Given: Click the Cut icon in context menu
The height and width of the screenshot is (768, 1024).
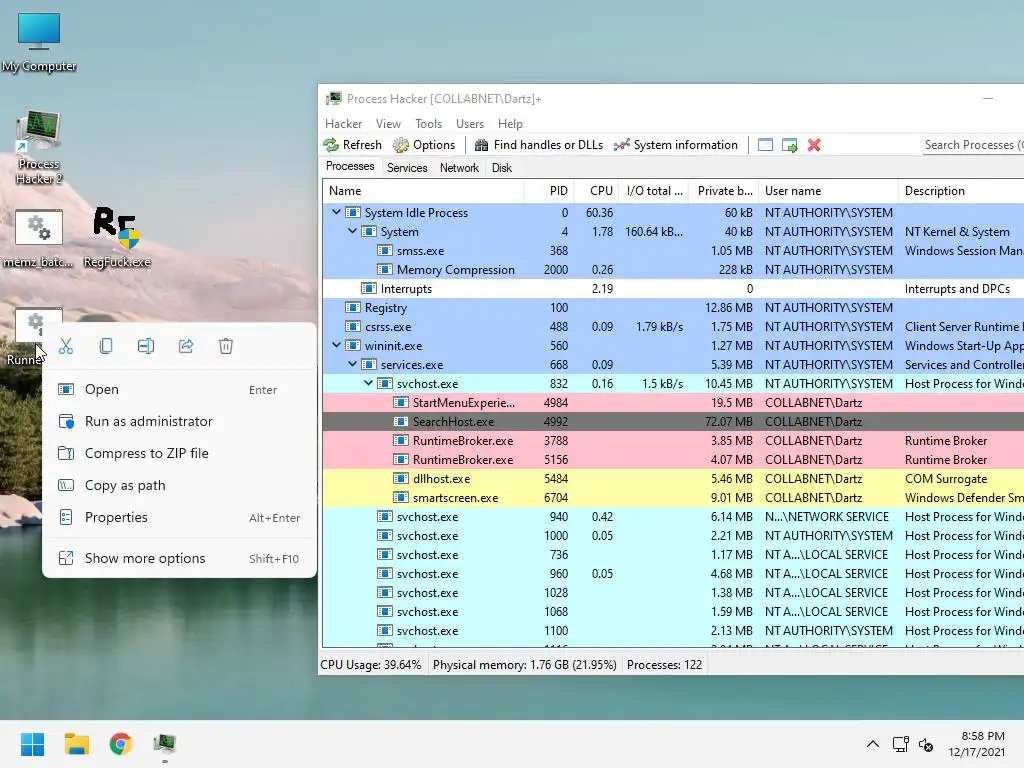Looking at the screenshot, I should coord(66,346).
